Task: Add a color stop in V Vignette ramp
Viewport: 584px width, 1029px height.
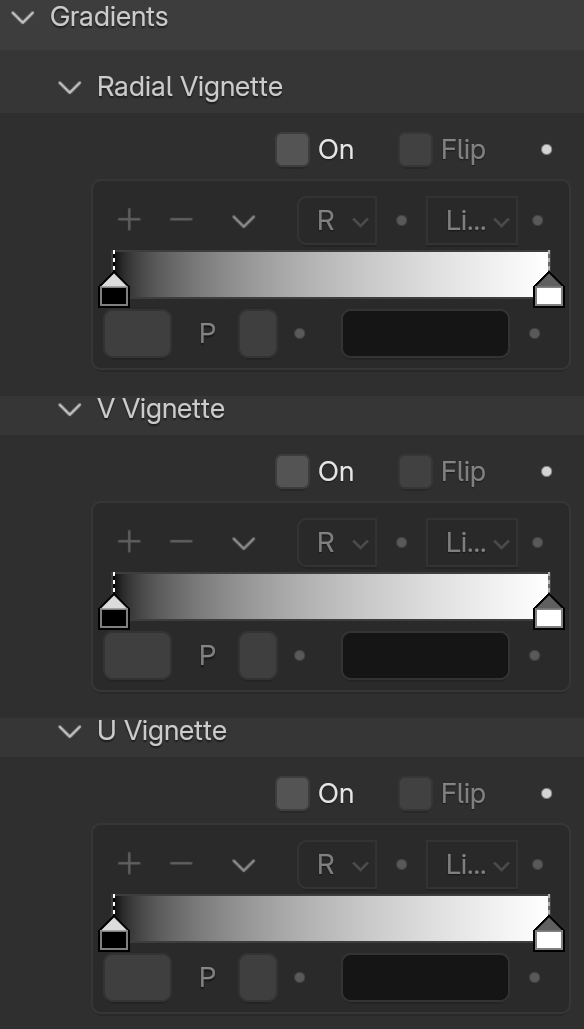Action: click(x=129, y=542)
